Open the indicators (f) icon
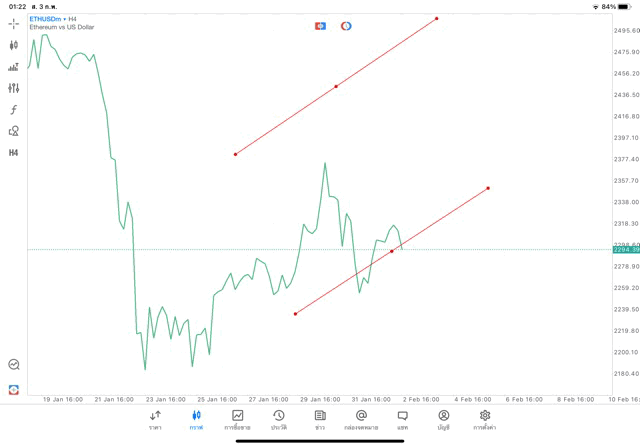The height and width of the screenshot is (447, 640). click(x=14, y=110)
